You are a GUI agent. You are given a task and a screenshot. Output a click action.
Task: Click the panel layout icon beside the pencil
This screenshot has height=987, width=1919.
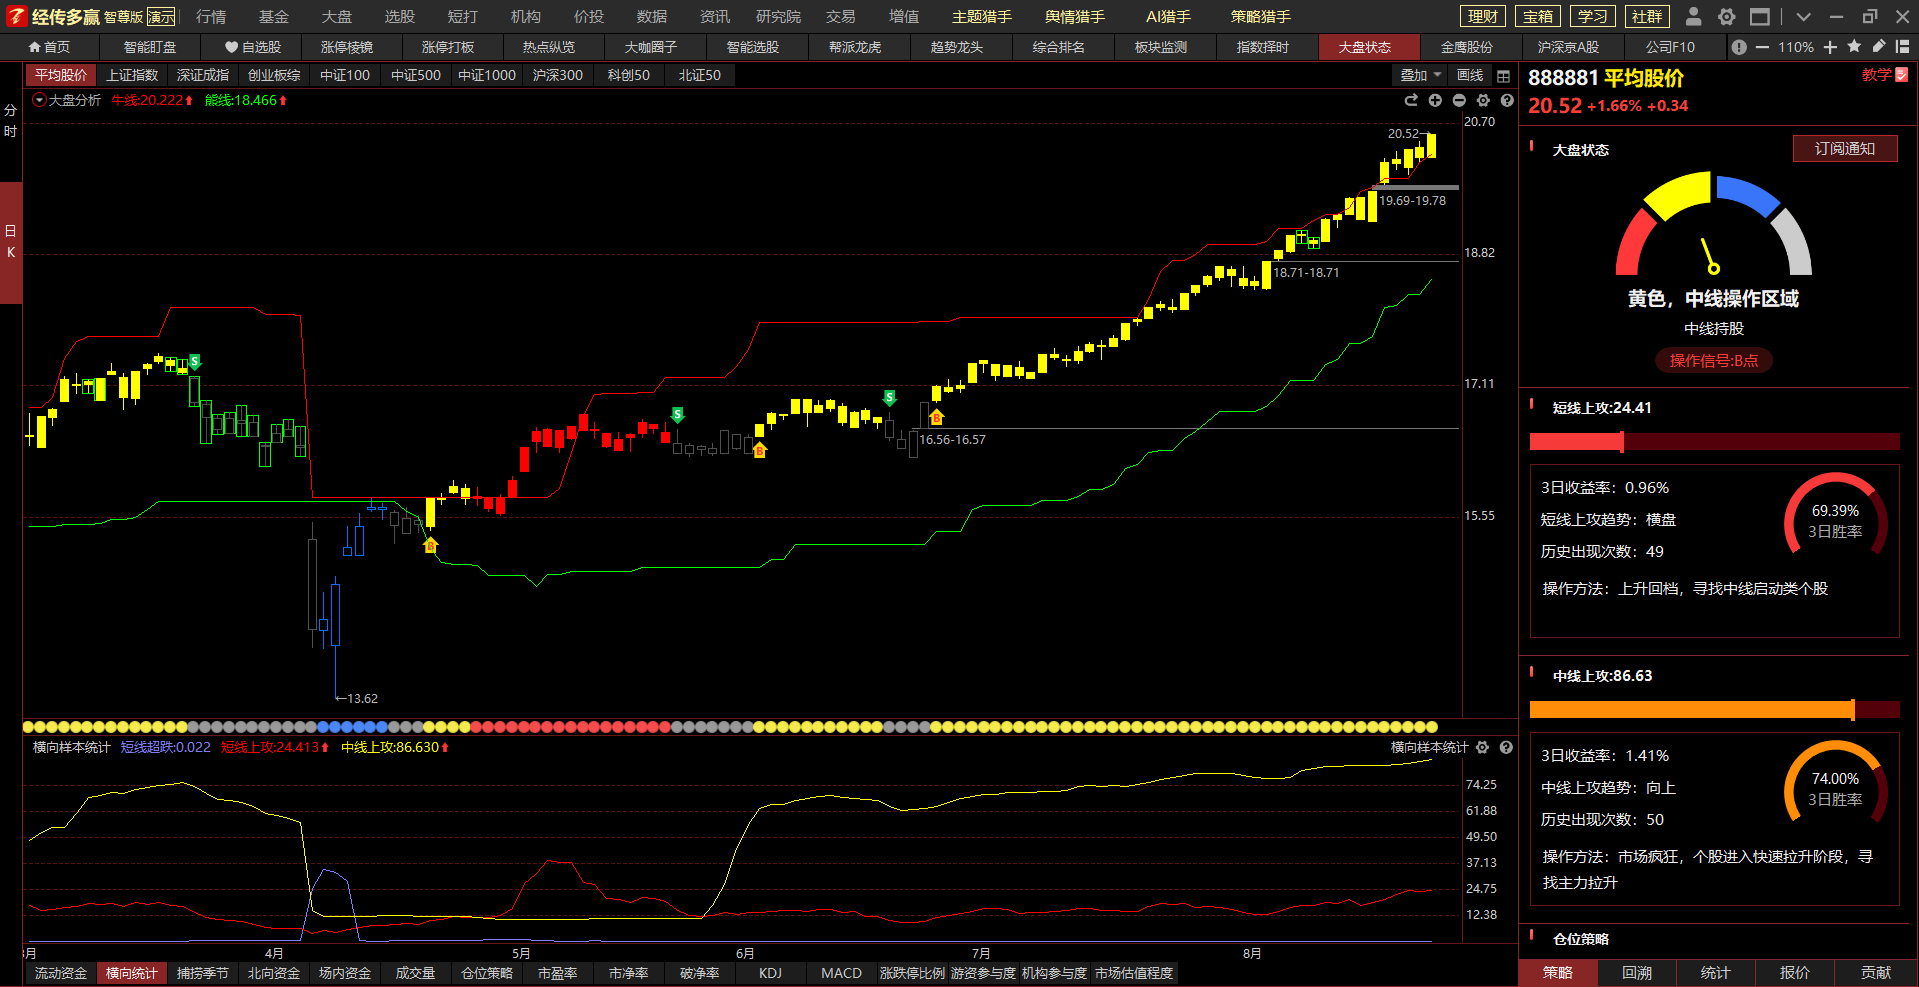1902,46
